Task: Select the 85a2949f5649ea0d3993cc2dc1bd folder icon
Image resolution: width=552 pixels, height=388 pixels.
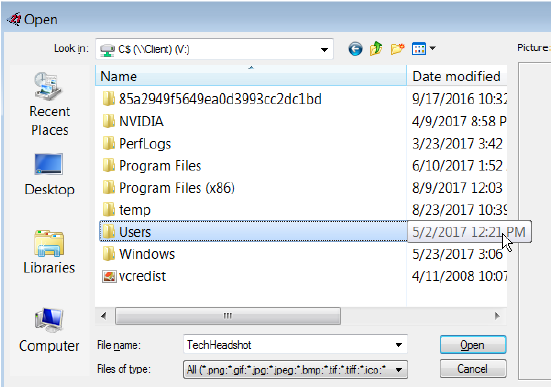Action: click(x=108, y=99)
